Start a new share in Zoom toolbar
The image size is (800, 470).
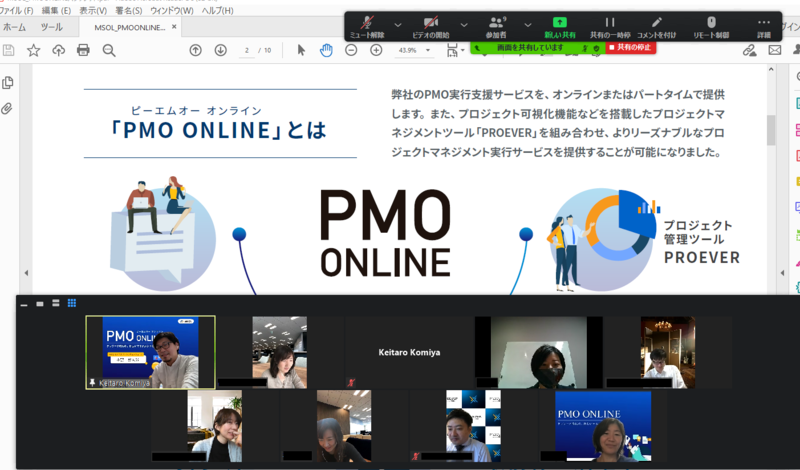coord(560,27)
